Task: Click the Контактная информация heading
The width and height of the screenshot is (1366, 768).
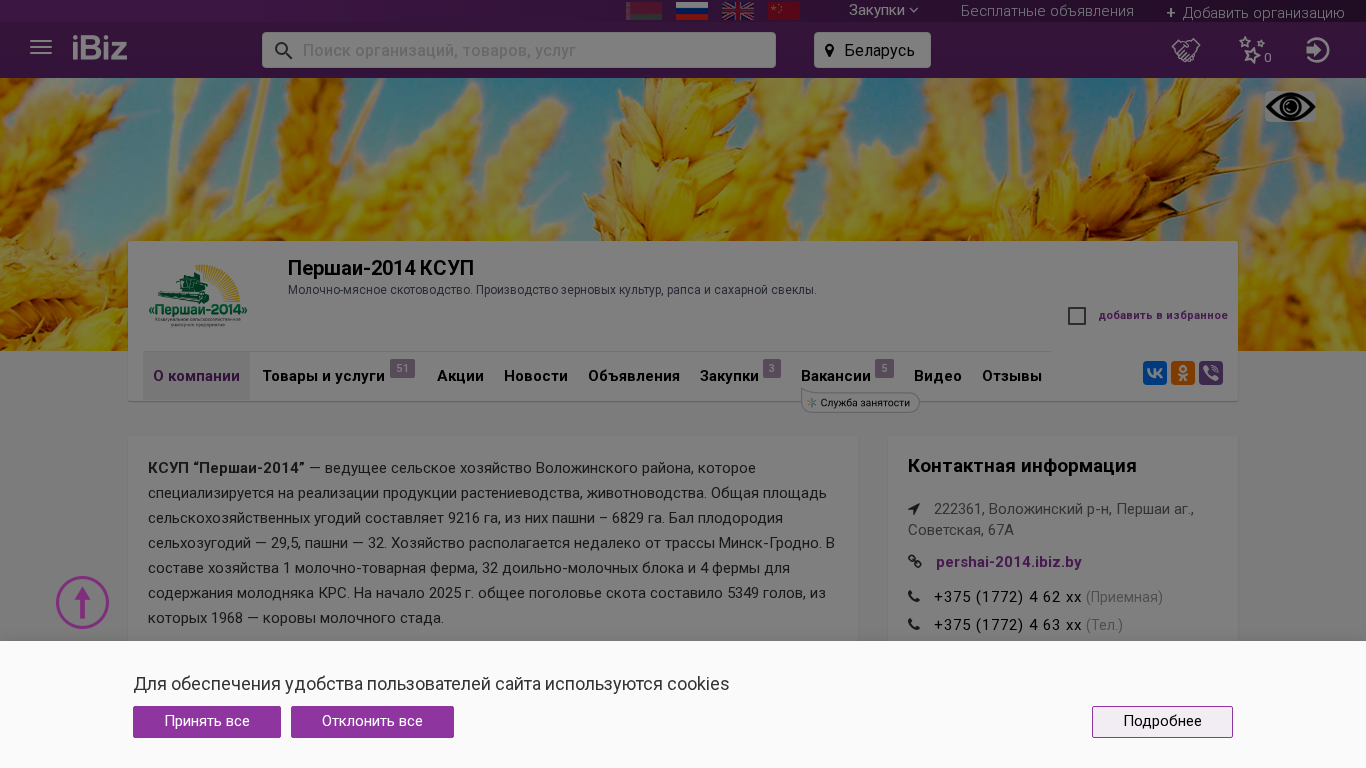Action: click(x=1022, y=466)
